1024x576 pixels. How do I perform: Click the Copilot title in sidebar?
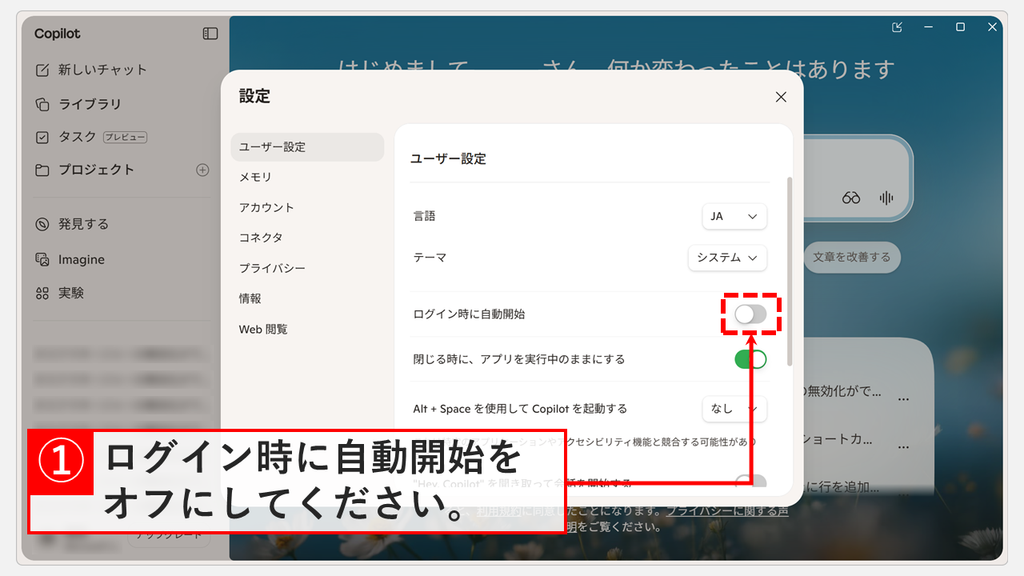pyautogui.click(x=57, y=33)
